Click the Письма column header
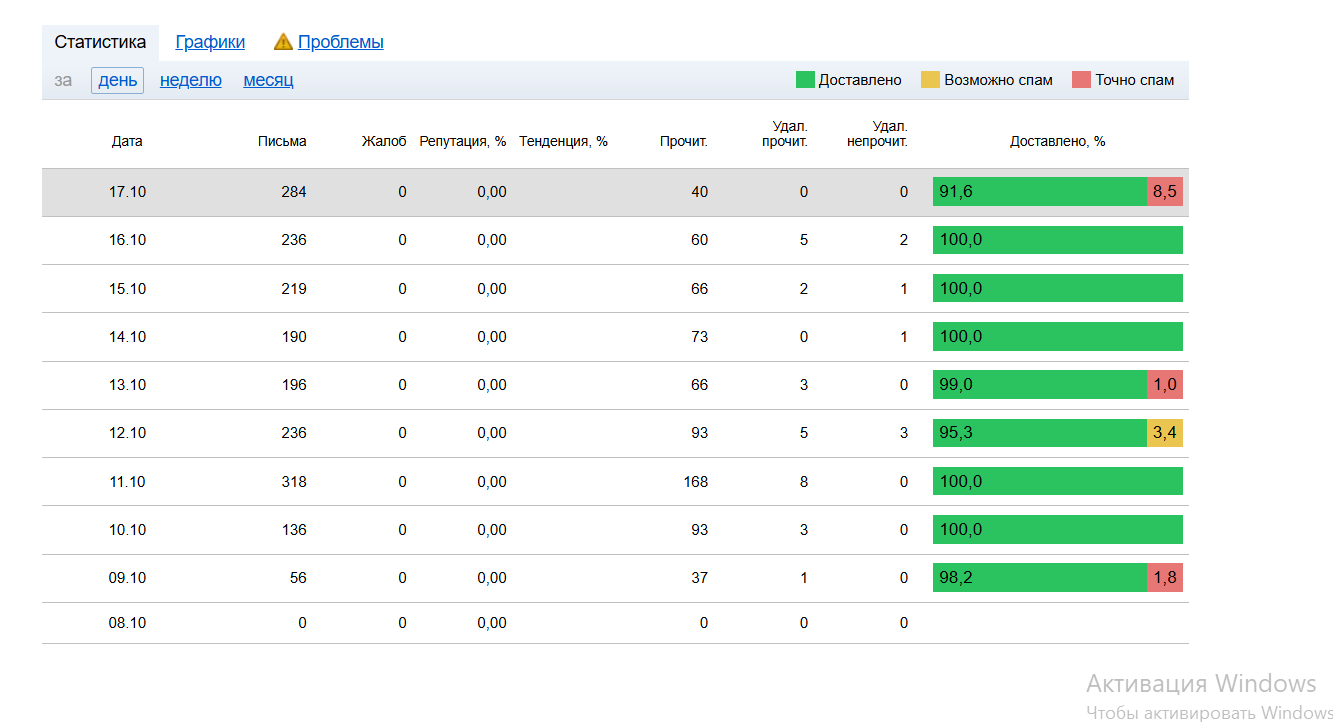The image size is (1333, 722). point(282,142)
